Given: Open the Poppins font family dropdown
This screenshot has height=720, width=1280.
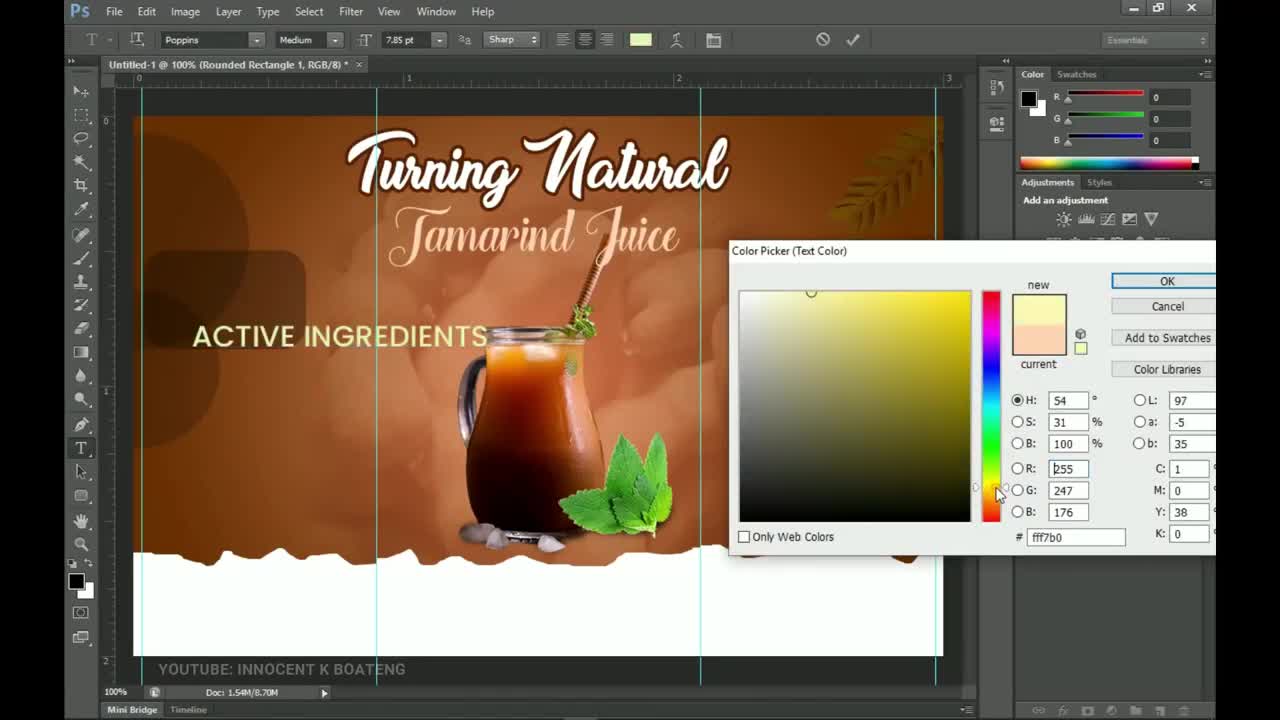Looking at the screenshot, I should click(256, 40).
